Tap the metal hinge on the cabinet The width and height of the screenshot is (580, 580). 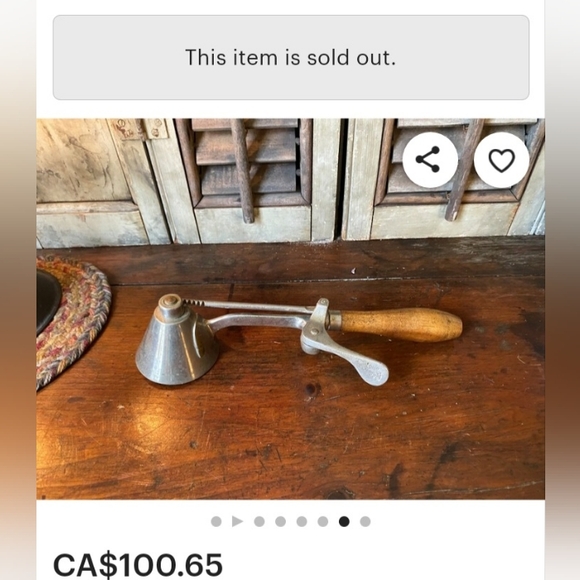(138, 129)
